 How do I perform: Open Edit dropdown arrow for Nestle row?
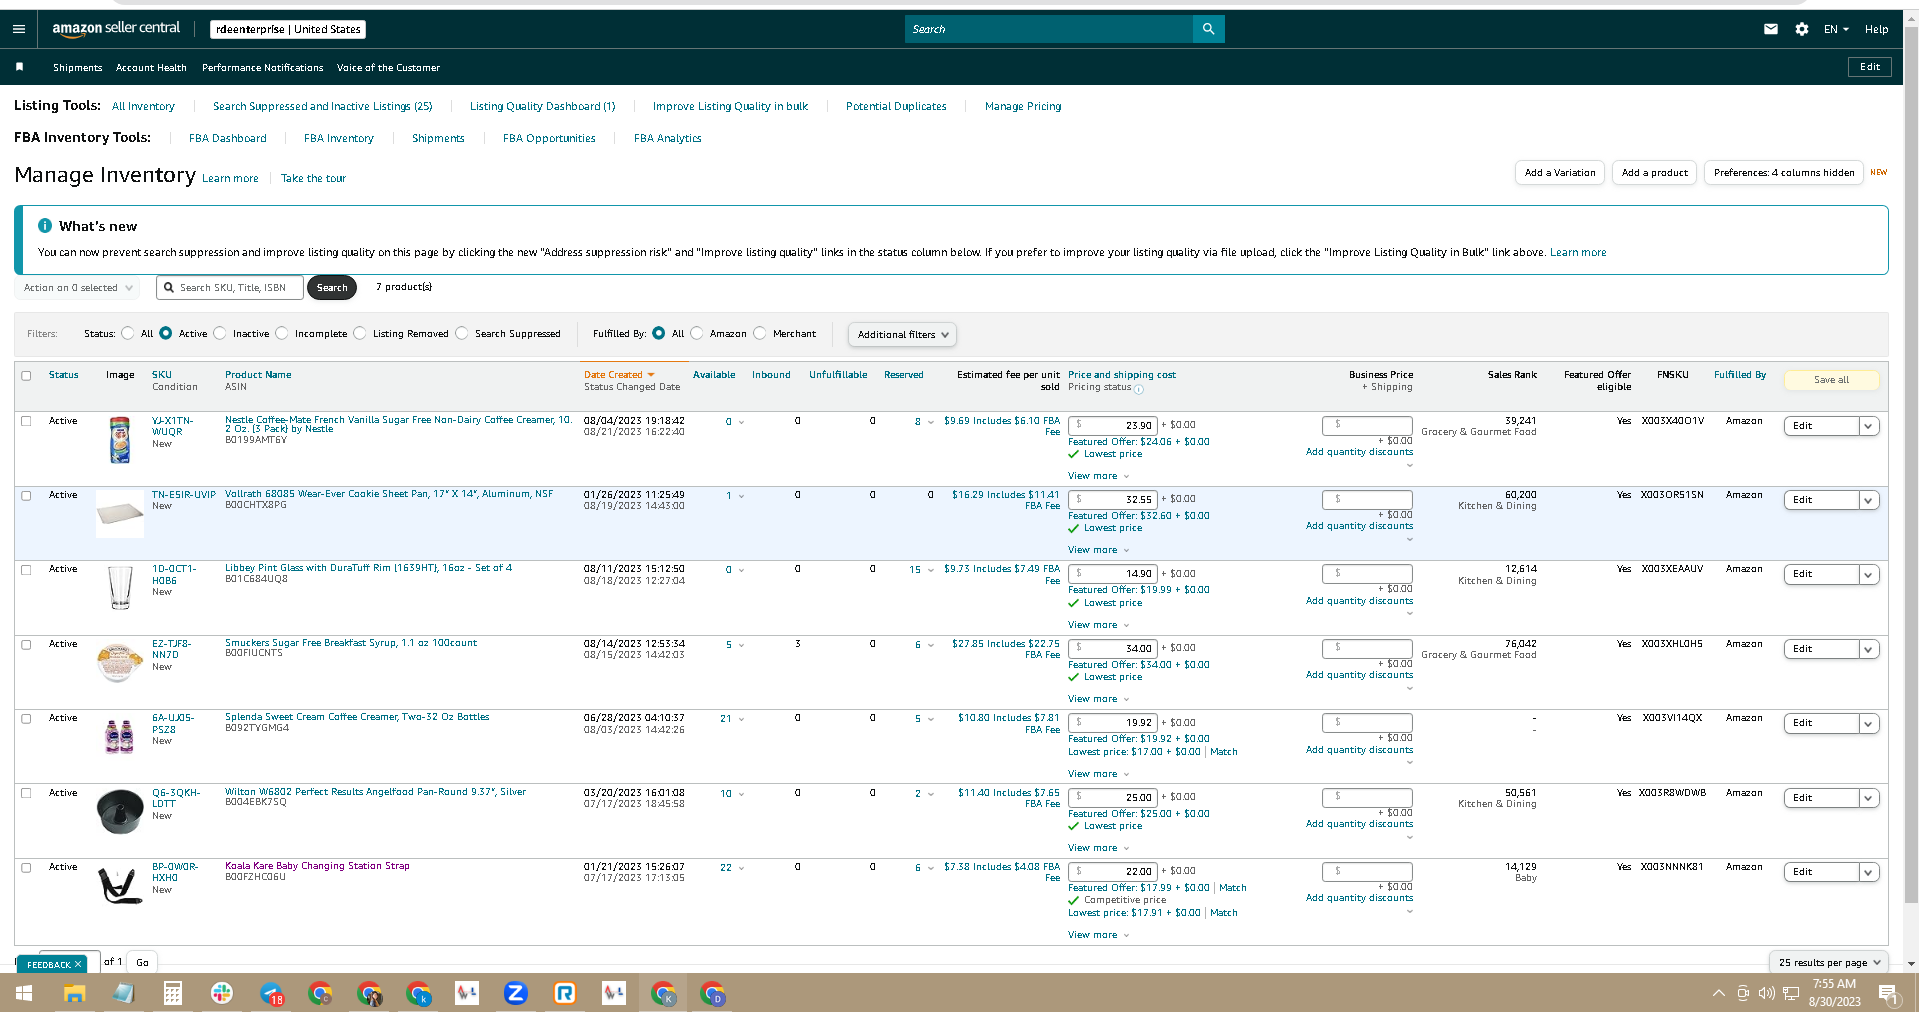click(x=1868, y=426)
